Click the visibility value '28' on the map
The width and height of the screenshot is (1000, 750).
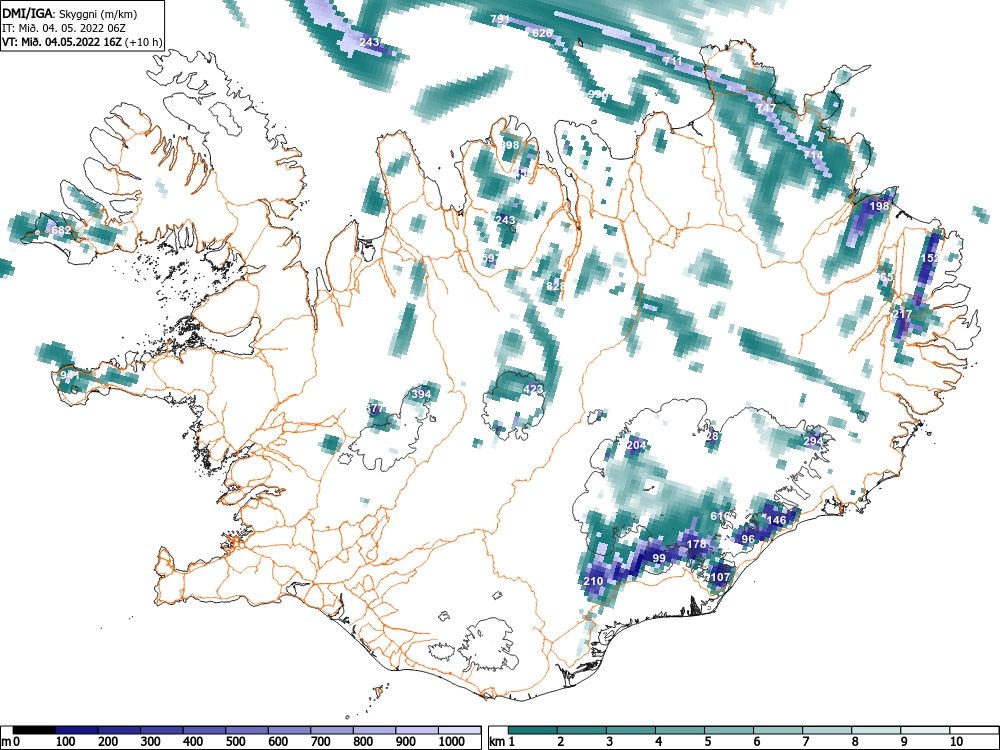coord(712,436)
